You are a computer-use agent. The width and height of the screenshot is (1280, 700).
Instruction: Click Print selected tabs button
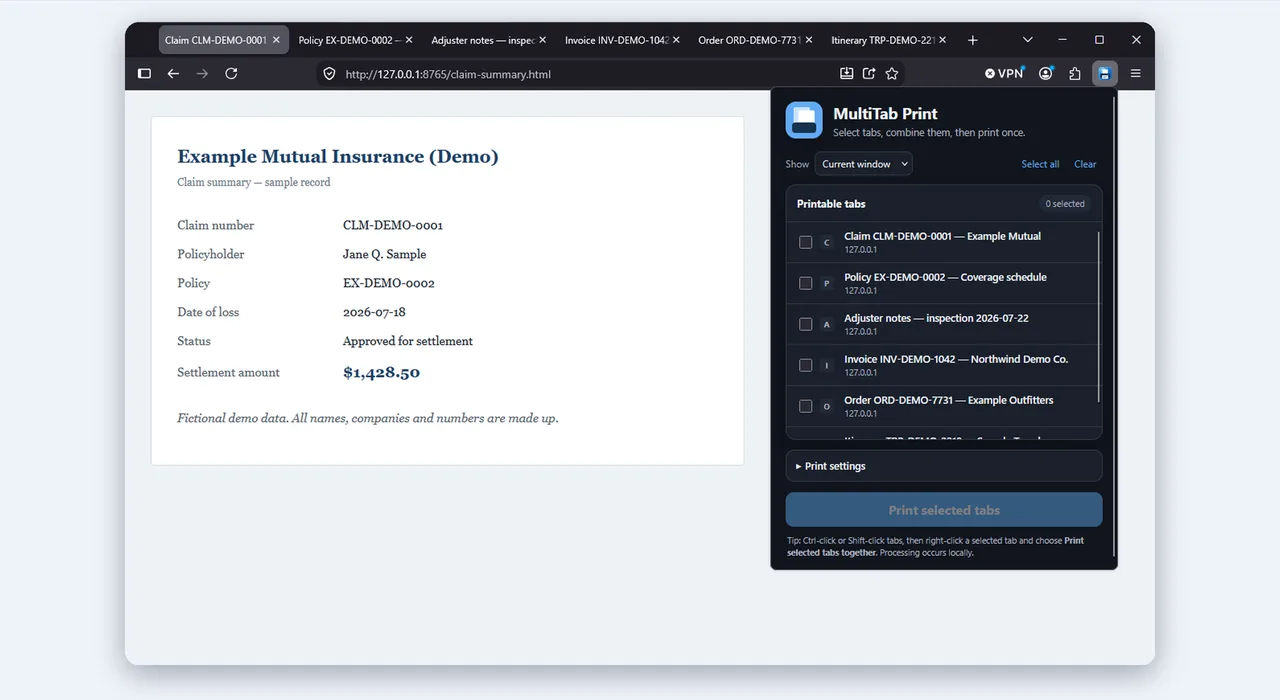tap(944, 510)
